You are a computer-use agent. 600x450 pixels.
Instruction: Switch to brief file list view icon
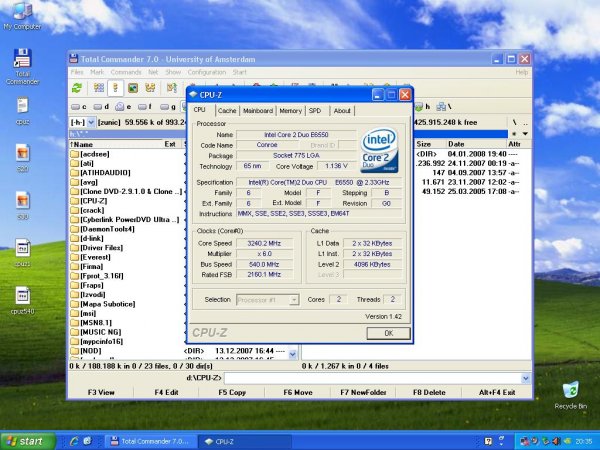coord(99,88)
